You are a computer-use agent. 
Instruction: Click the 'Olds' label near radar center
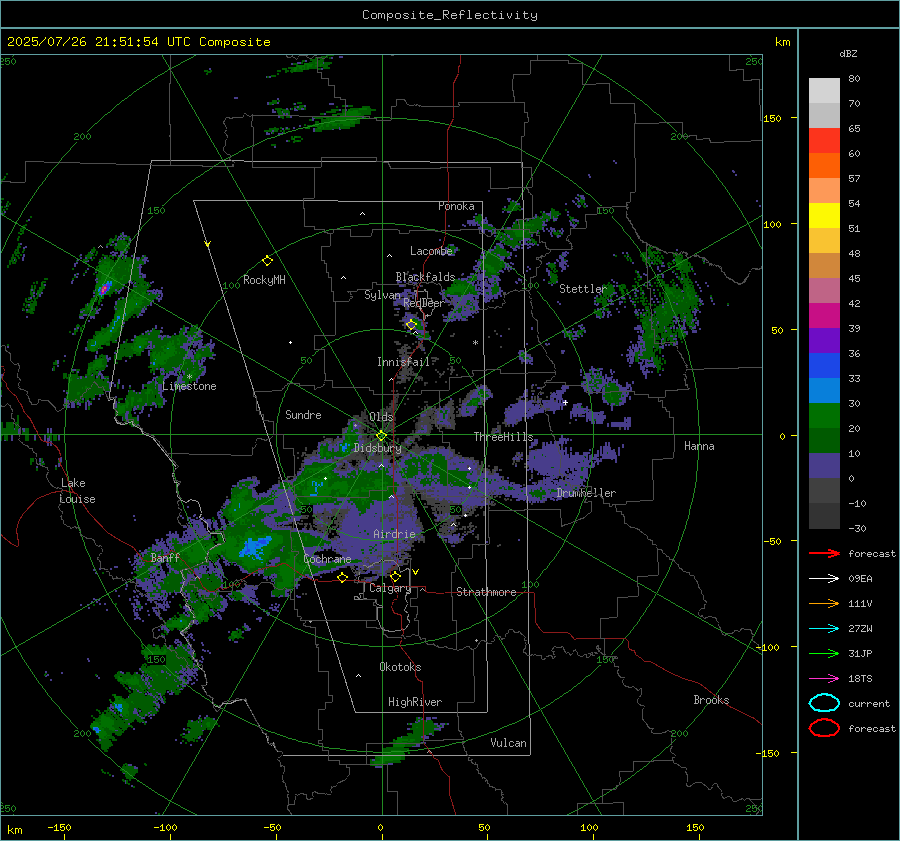381,417
